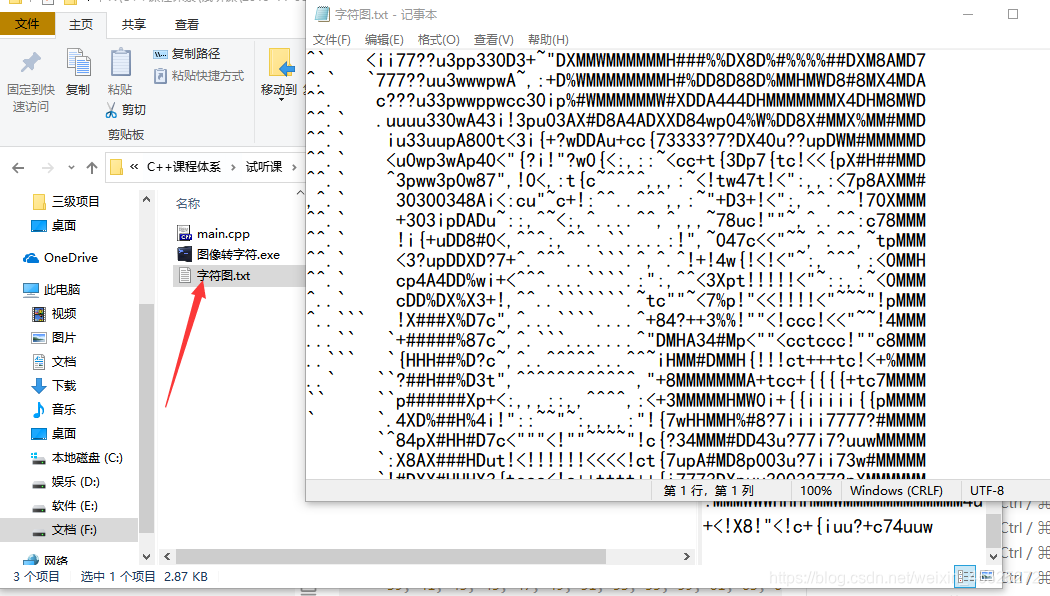Click file list horizontal scrollbar left arrow

coord(167,556)
